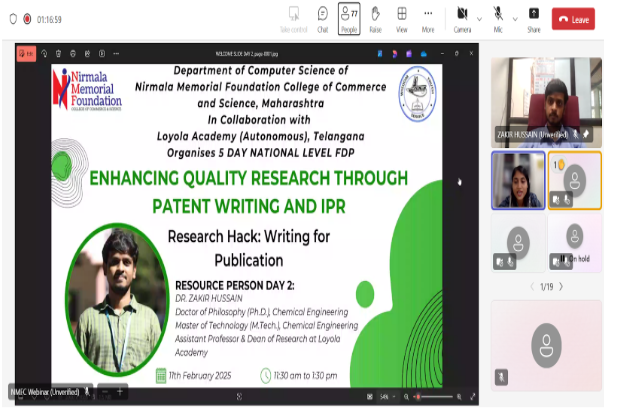Click the shield security icon

tap(13, 19)
